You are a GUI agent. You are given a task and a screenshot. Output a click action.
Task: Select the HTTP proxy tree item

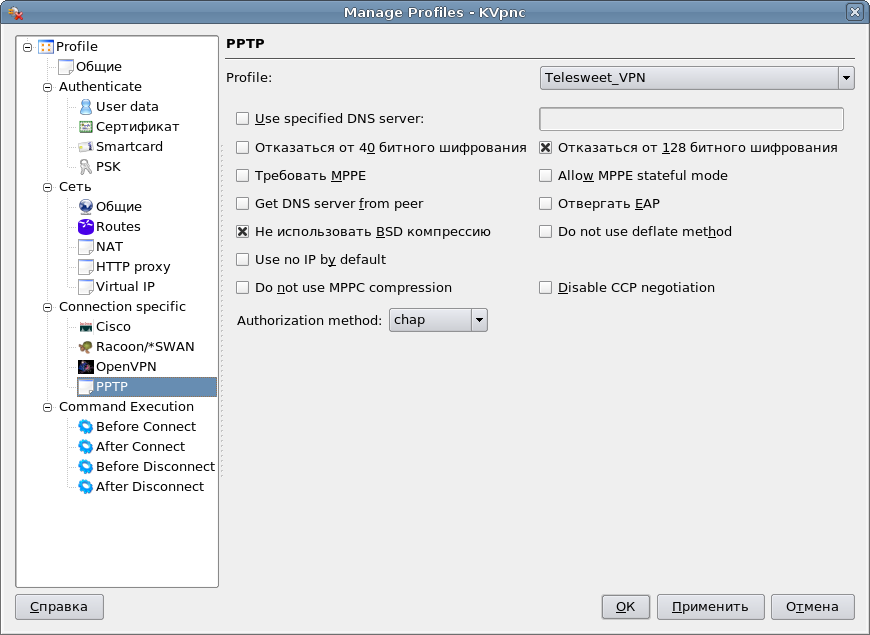coord(132,267)
